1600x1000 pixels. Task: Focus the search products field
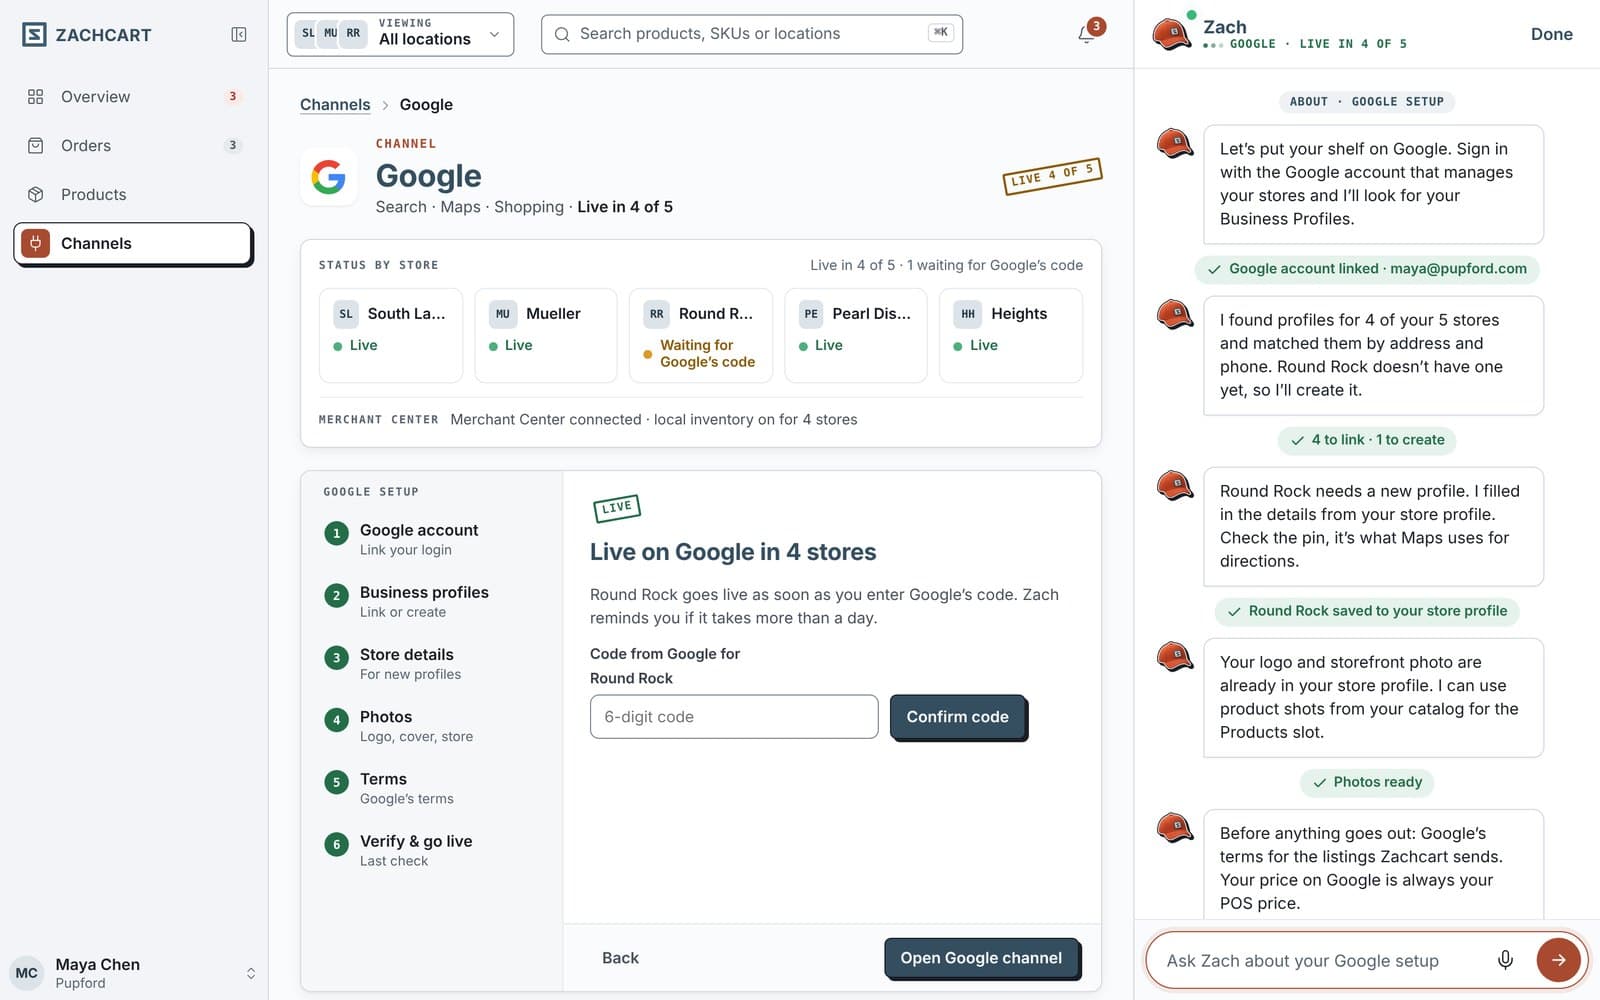click(752, 34)
